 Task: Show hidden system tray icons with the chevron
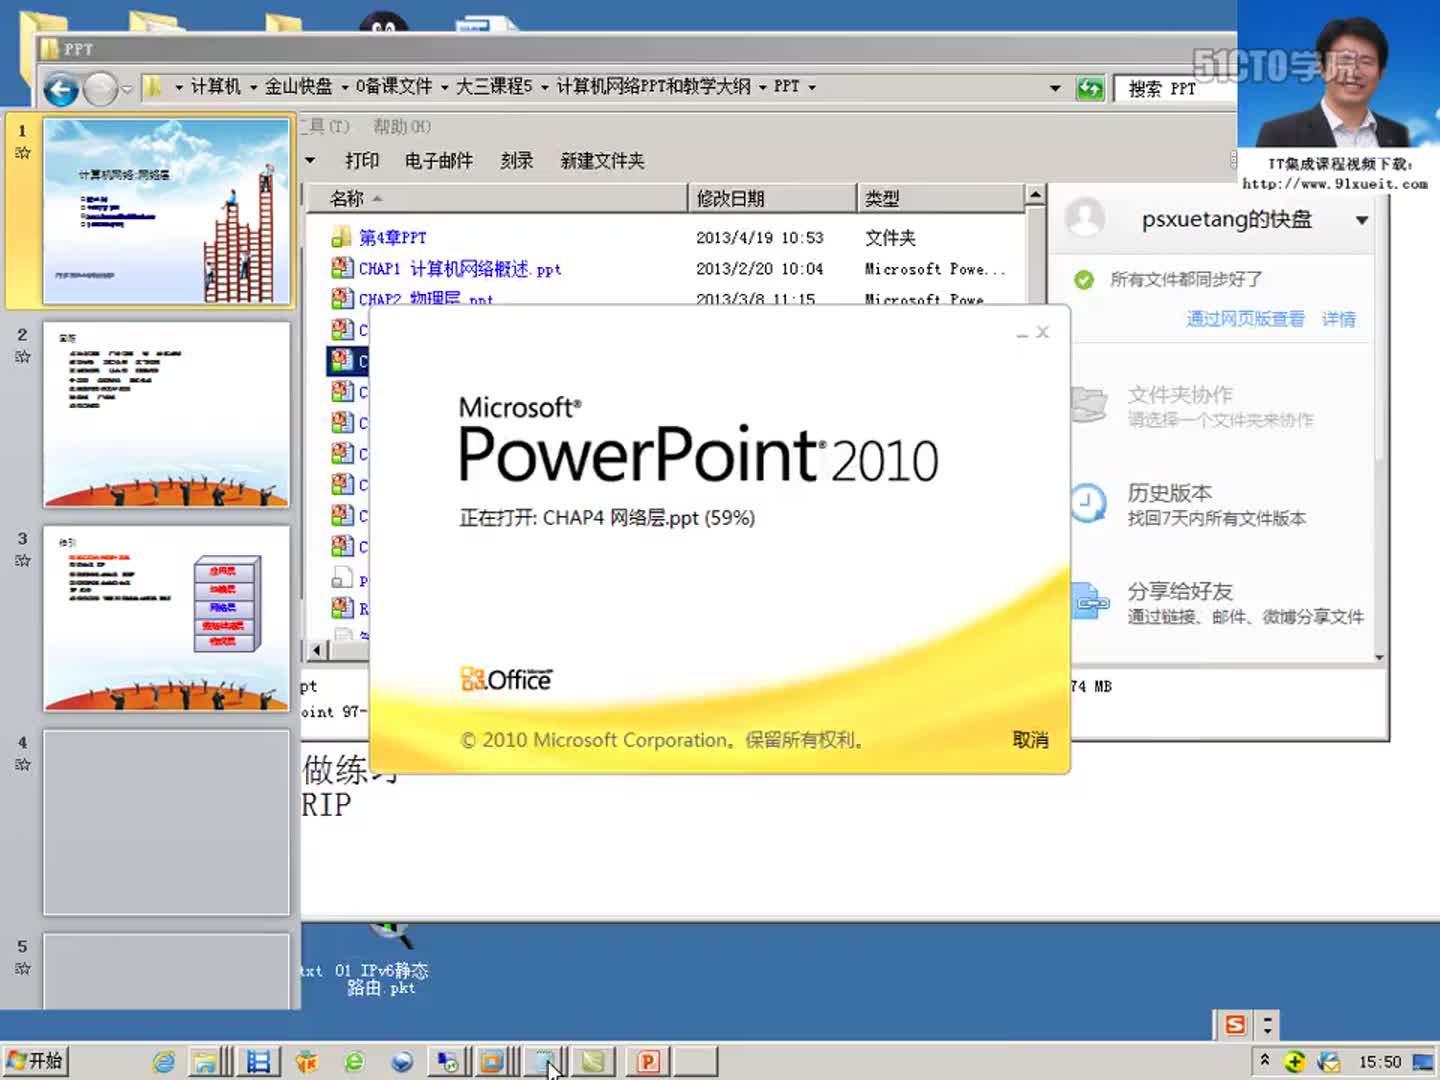(x=1265, y=1061)
